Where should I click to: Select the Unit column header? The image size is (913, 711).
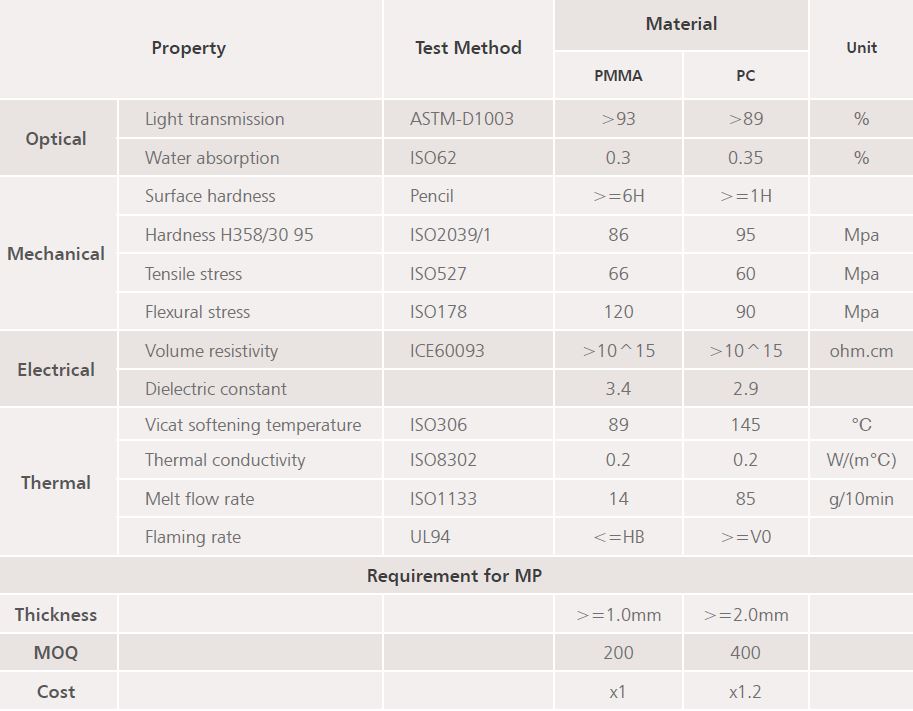861,48
